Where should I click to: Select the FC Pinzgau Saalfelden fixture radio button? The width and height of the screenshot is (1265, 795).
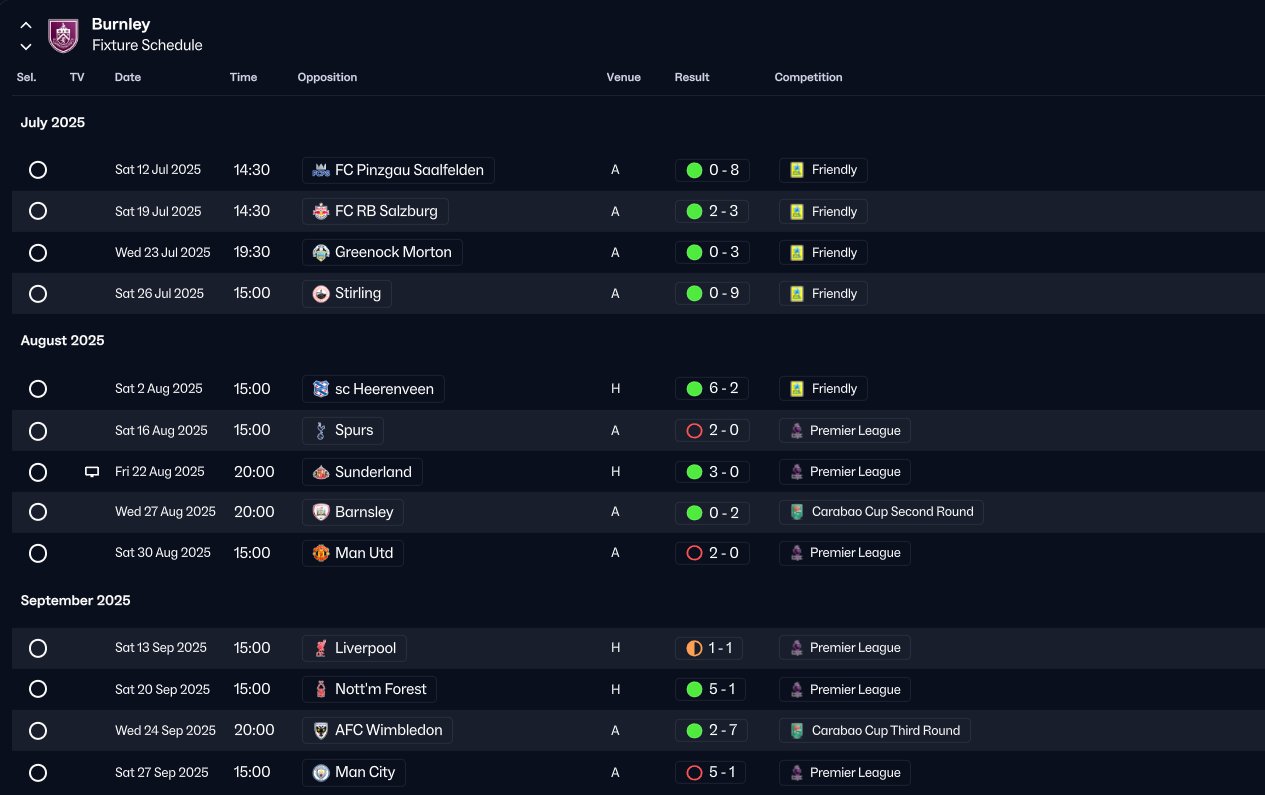coord(38,170)
